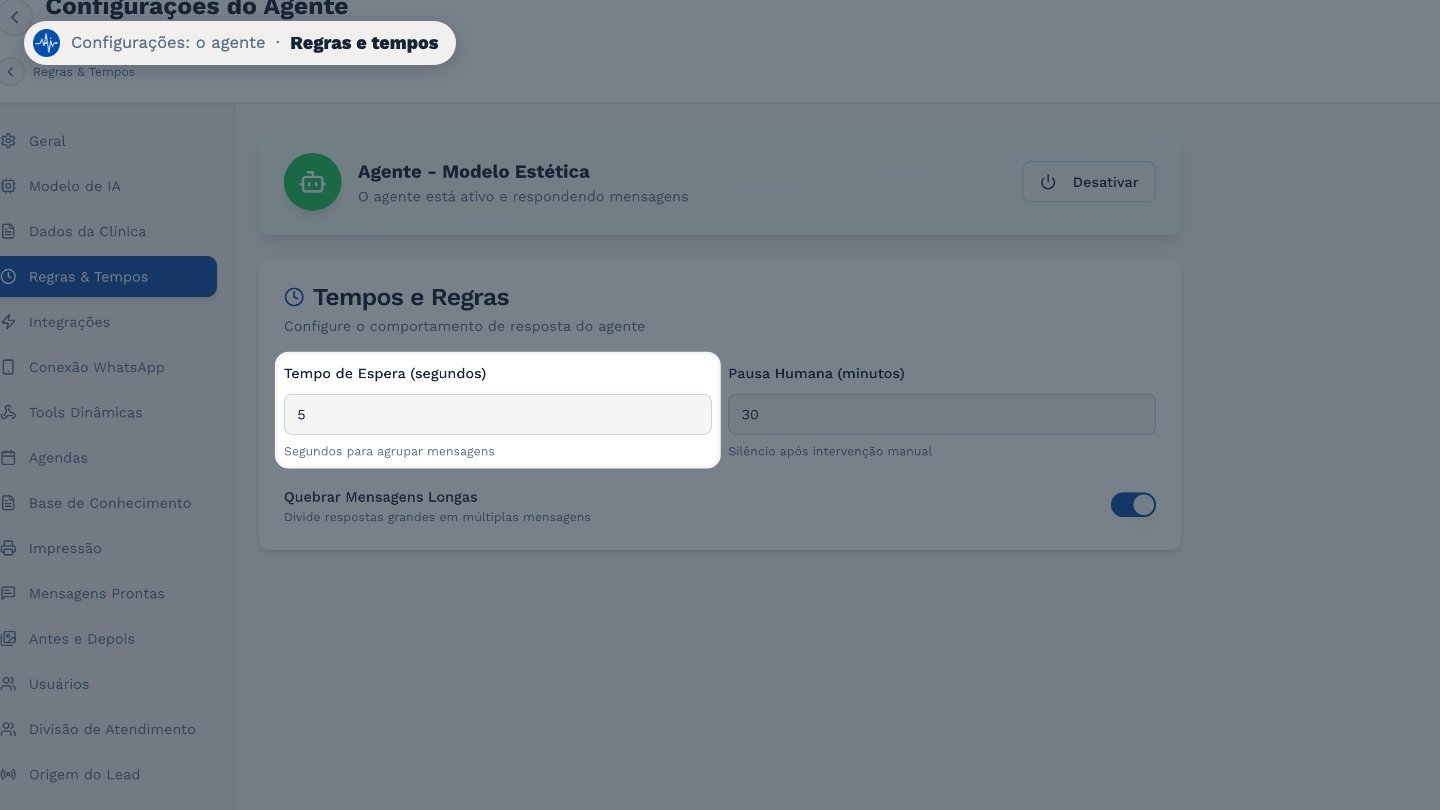Click the printer icon beside Impressão
The image size is (1440, 810).
pyautogui.click(x=8, y=548)
